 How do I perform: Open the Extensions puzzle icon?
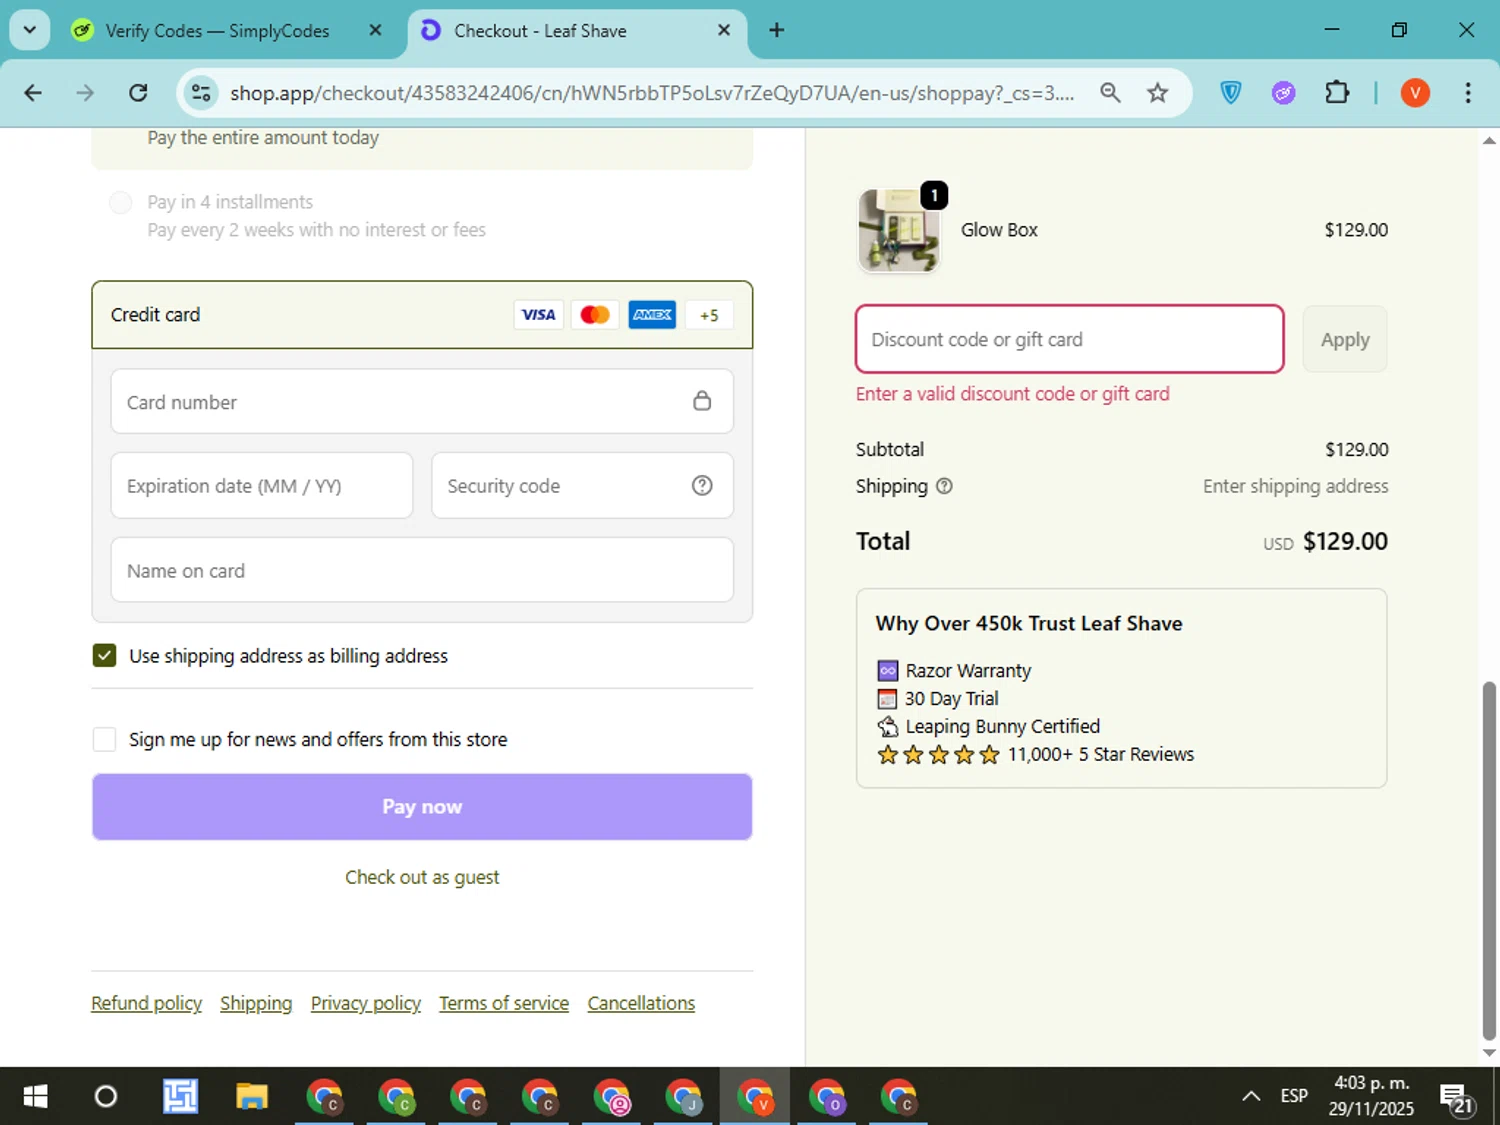coord(1337,93)
